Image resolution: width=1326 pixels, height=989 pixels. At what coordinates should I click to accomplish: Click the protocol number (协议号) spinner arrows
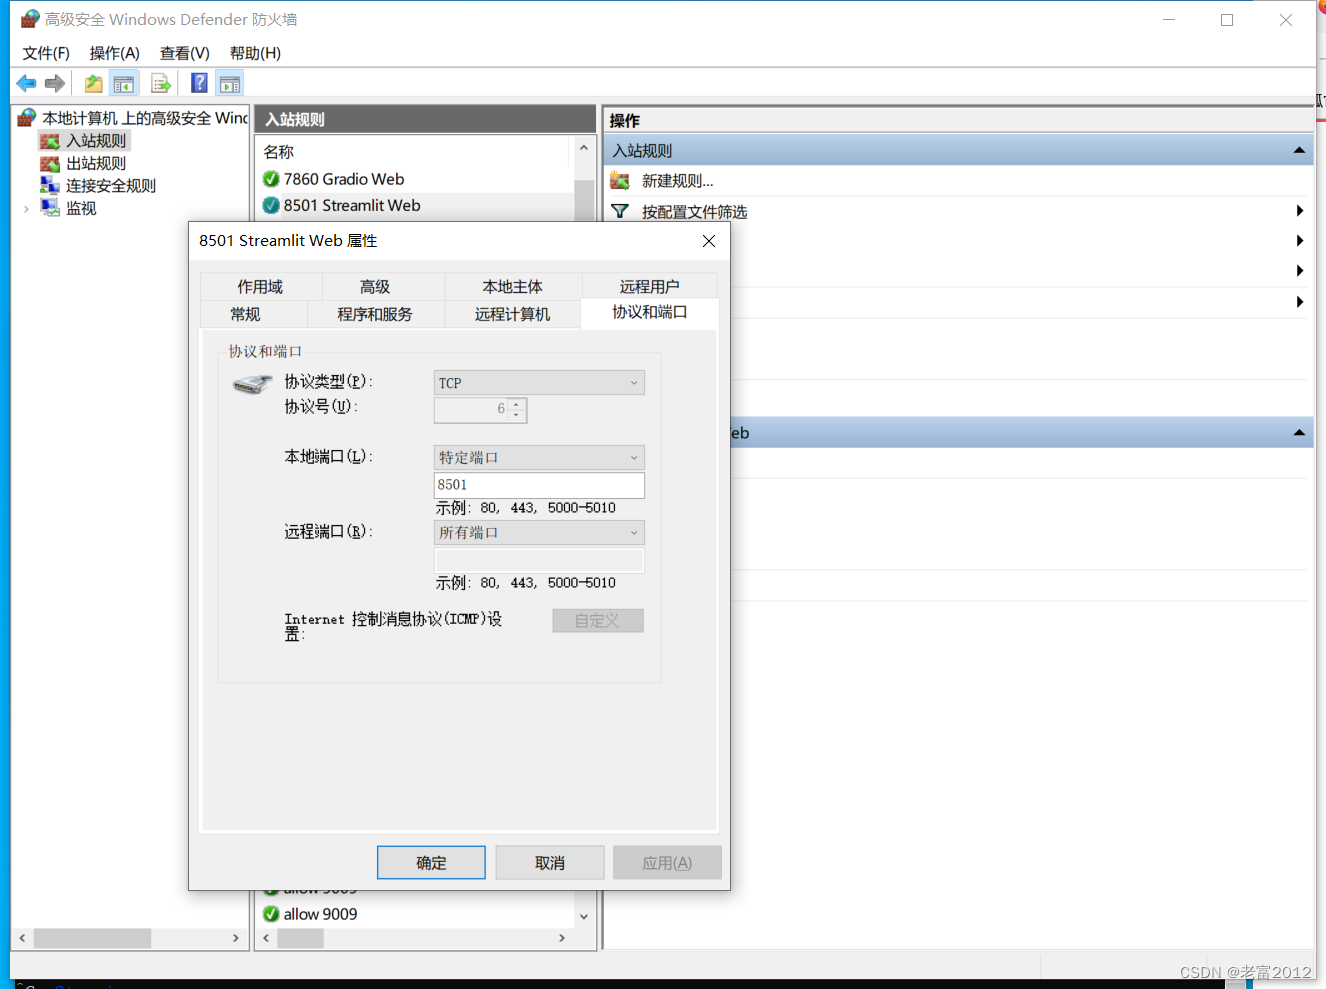point(517,410)
